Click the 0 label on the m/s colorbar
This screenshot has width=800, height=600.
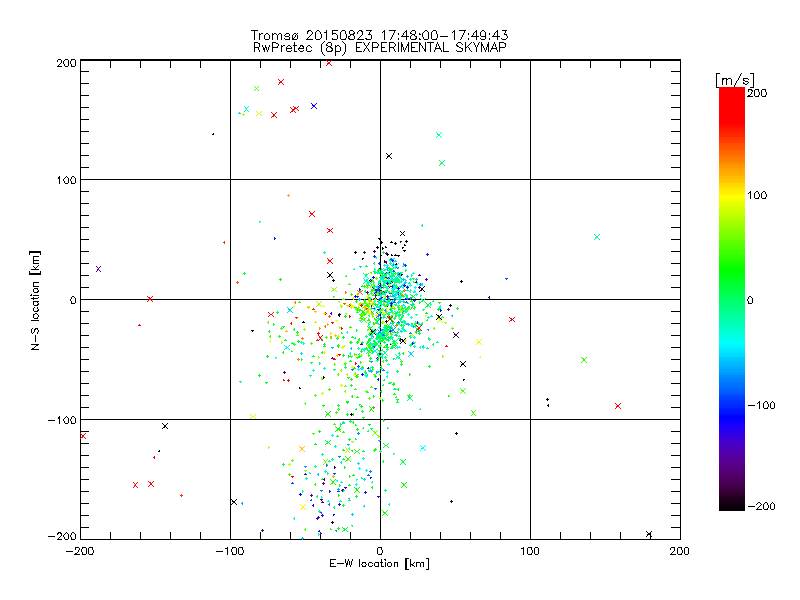tap(750, 300)
